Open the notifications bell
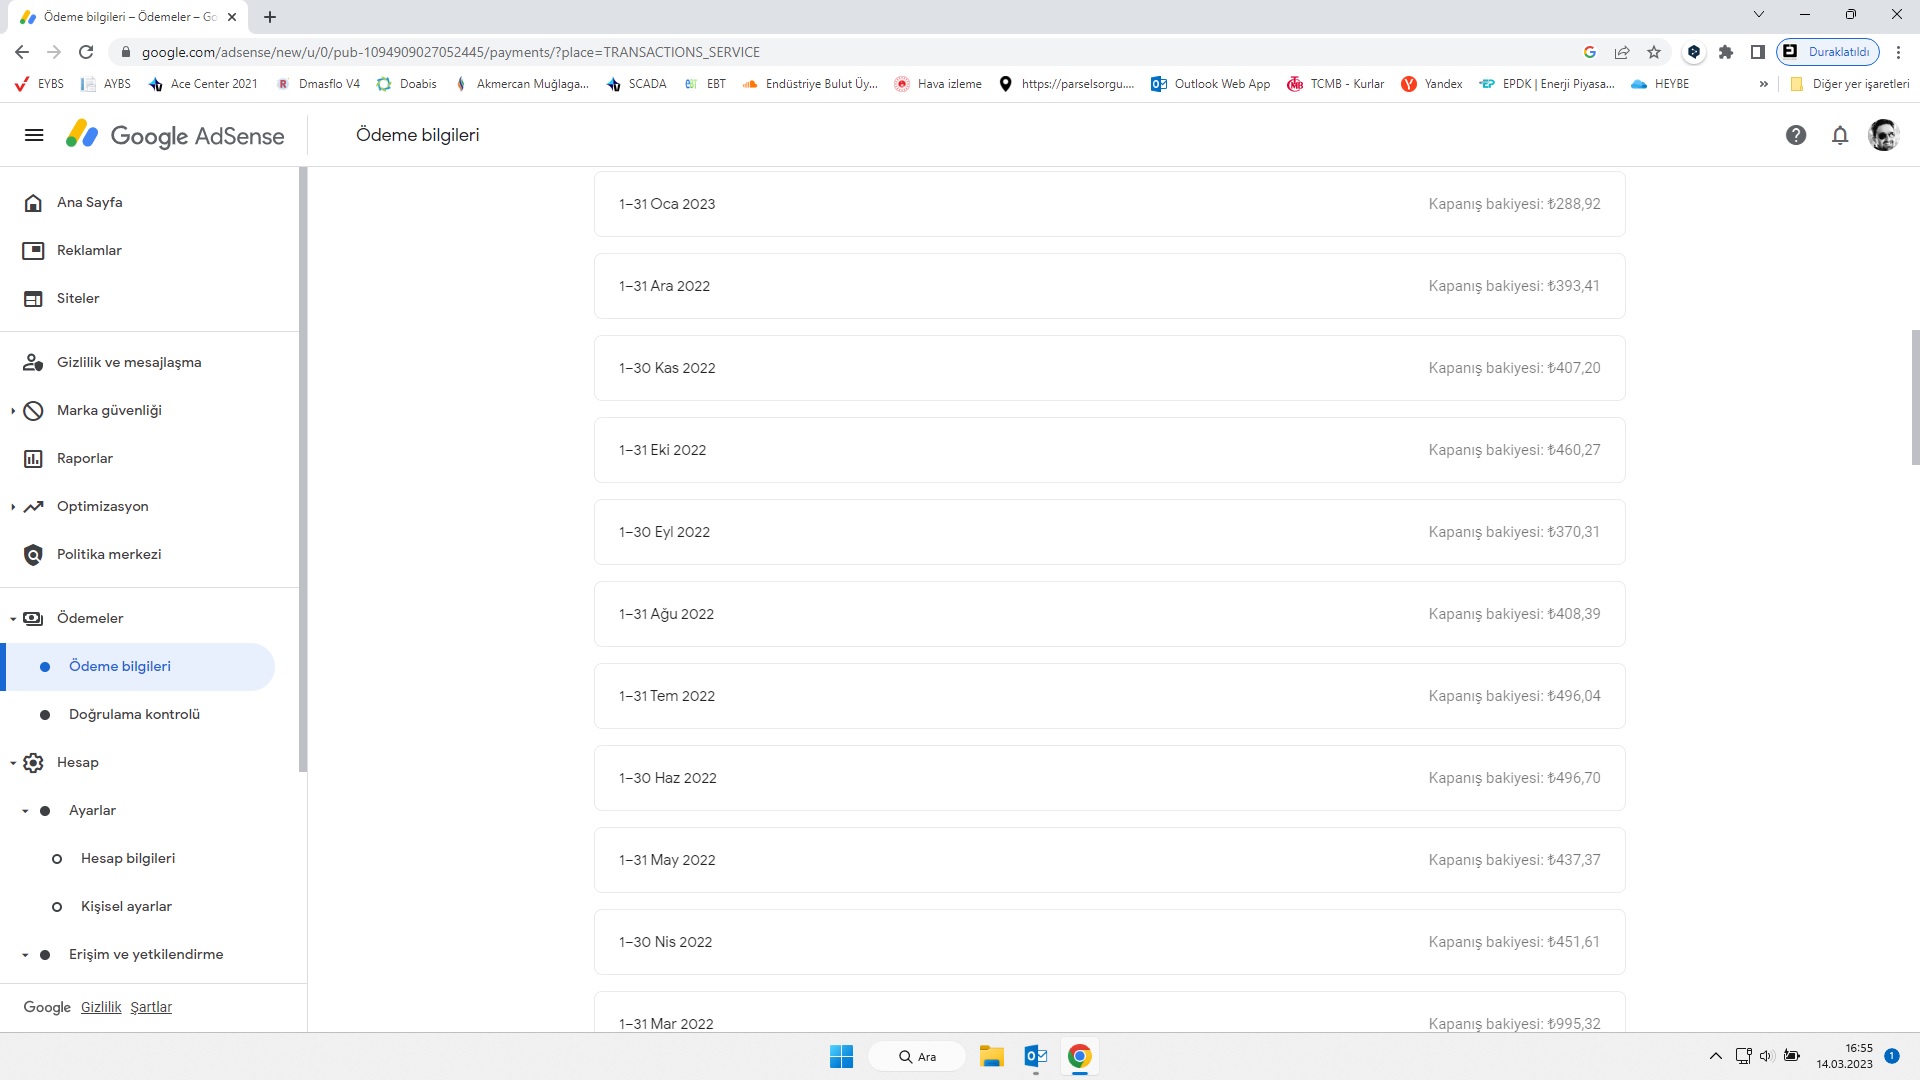This screenshot has height=1080, width=1920. (1840, 135)
